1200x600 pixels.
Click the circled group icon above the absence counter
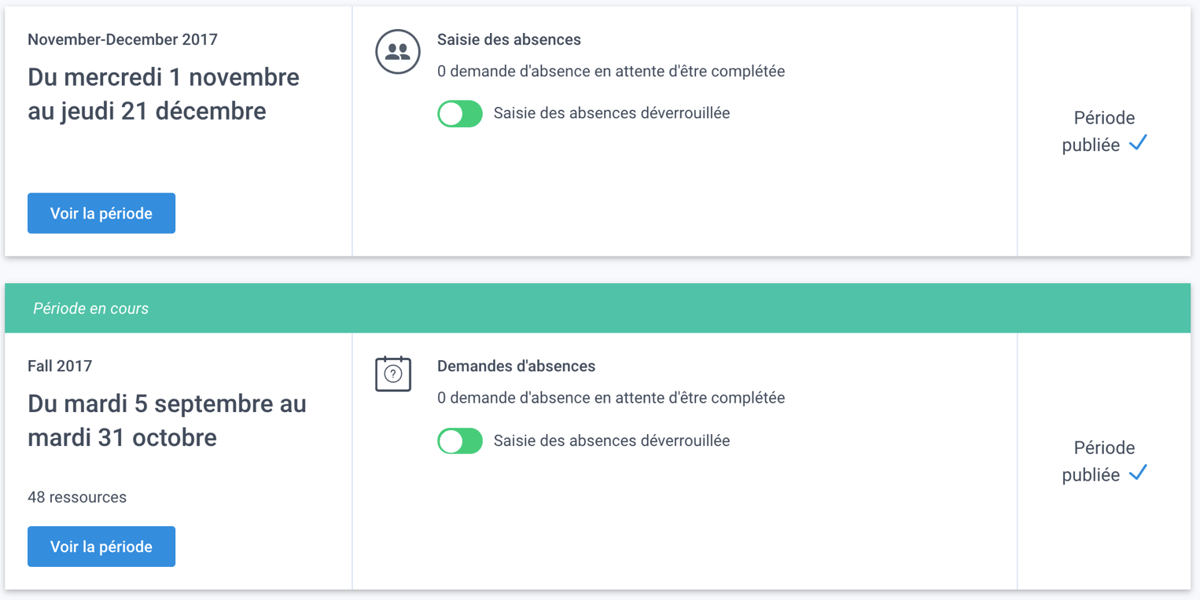click(x=397, y=52)
